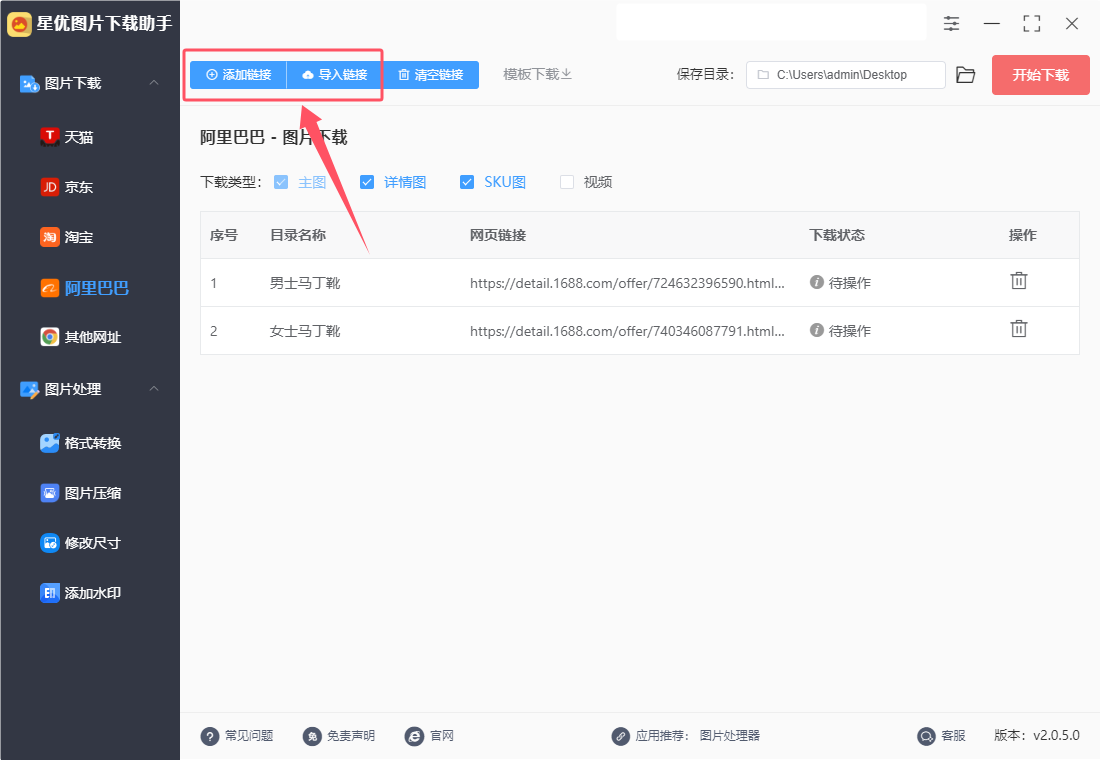Open the settings sliders icon
This screenshot has height=760, width=1100.
pos(951,23)
